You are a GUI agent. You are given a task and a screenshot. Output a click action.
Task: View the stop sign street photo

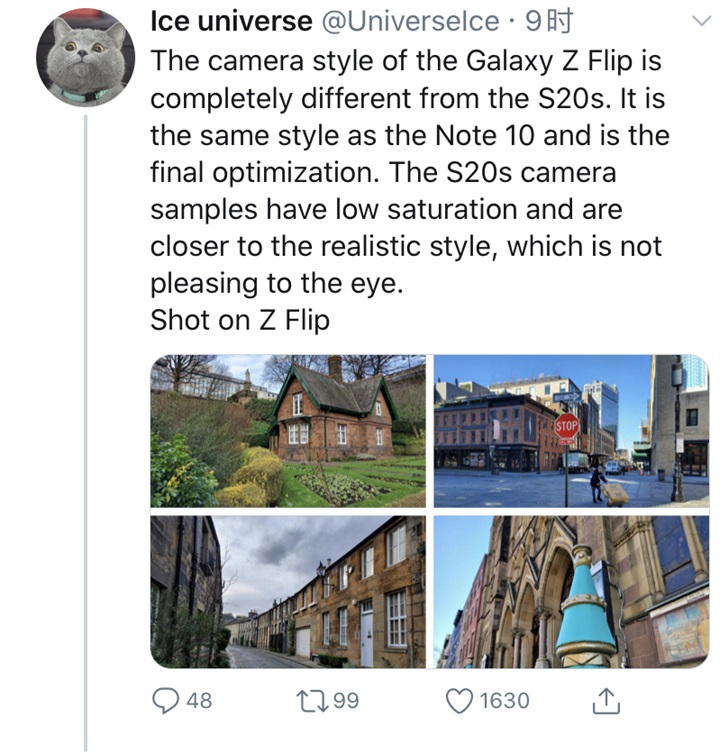tap(571, 431)
